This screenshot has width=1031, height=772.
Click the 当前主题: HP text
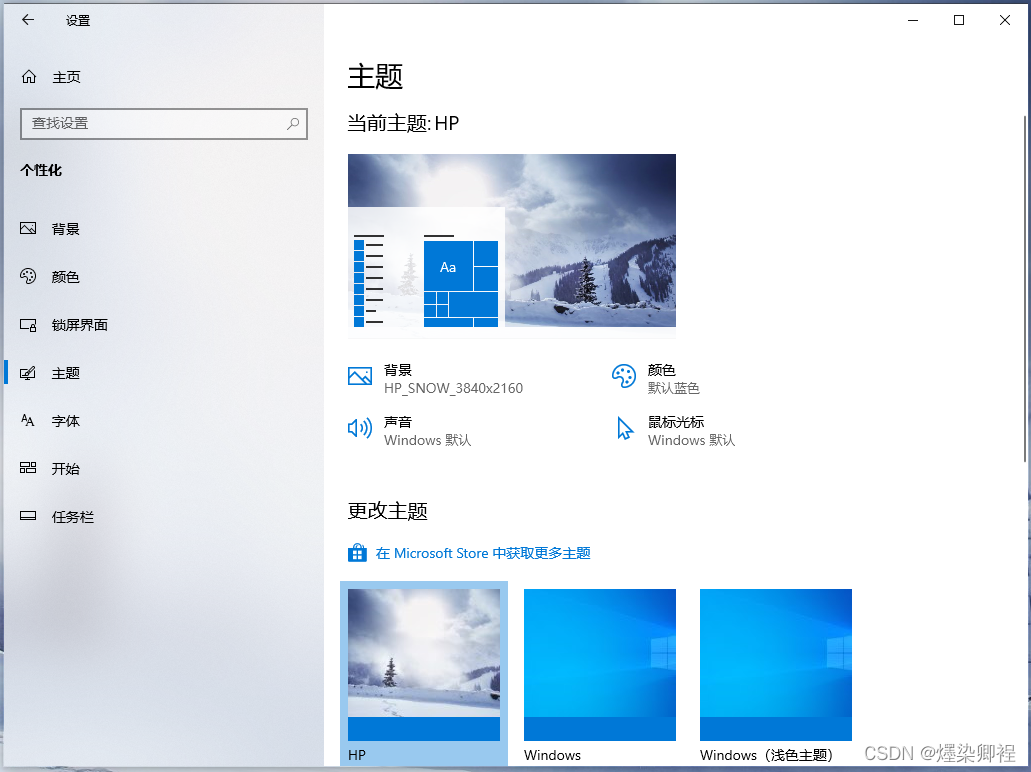tap(403, 123)
